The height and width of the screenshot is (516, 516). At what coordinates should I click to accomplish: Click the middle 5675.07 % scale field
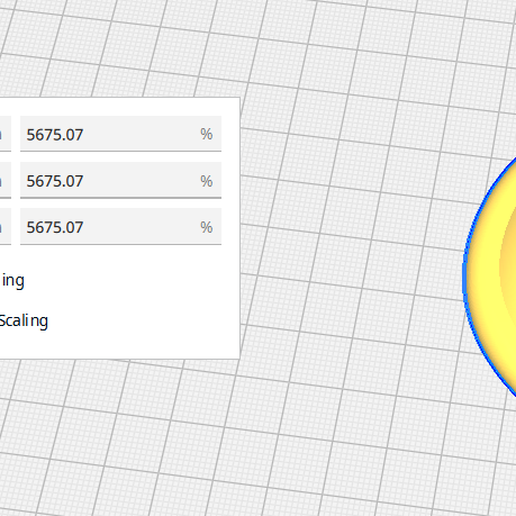pyautogui.click(x=121, y=180)
